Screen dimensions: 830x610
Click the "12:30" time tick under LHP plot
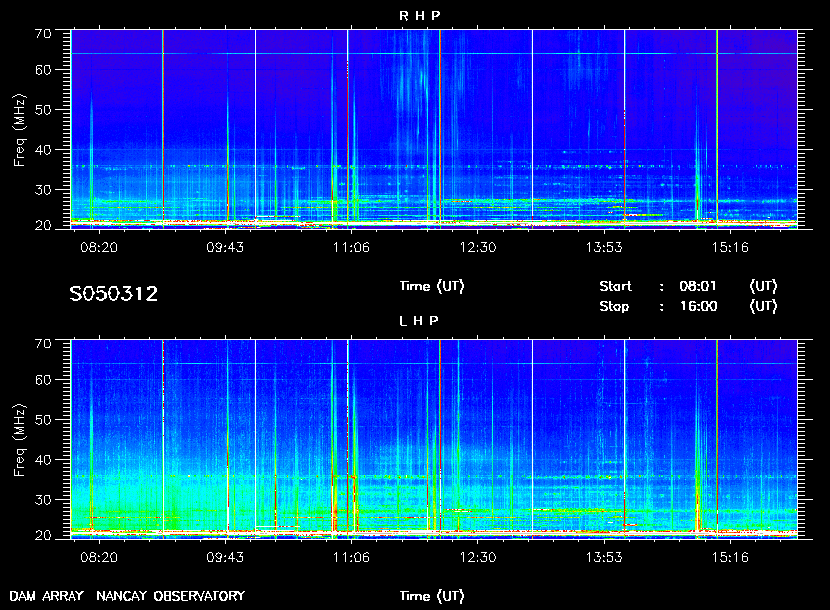(477, 557)
